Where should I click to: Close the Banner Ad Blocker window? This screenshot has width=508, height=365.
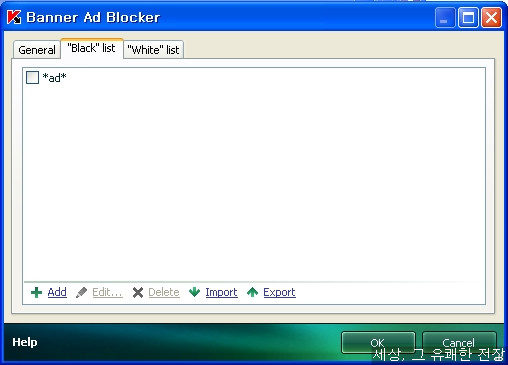tap(491, 18)
